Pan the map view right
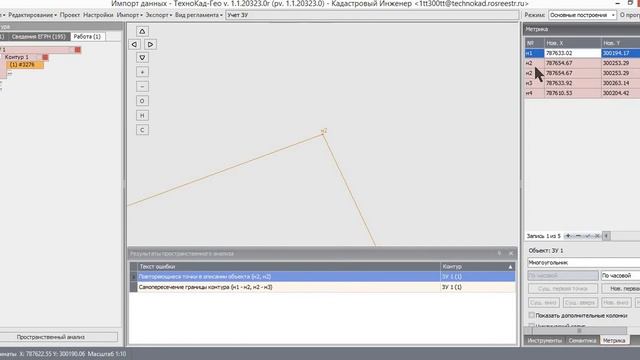Viewport: 640px width, 360px height. tap(150, 44)
